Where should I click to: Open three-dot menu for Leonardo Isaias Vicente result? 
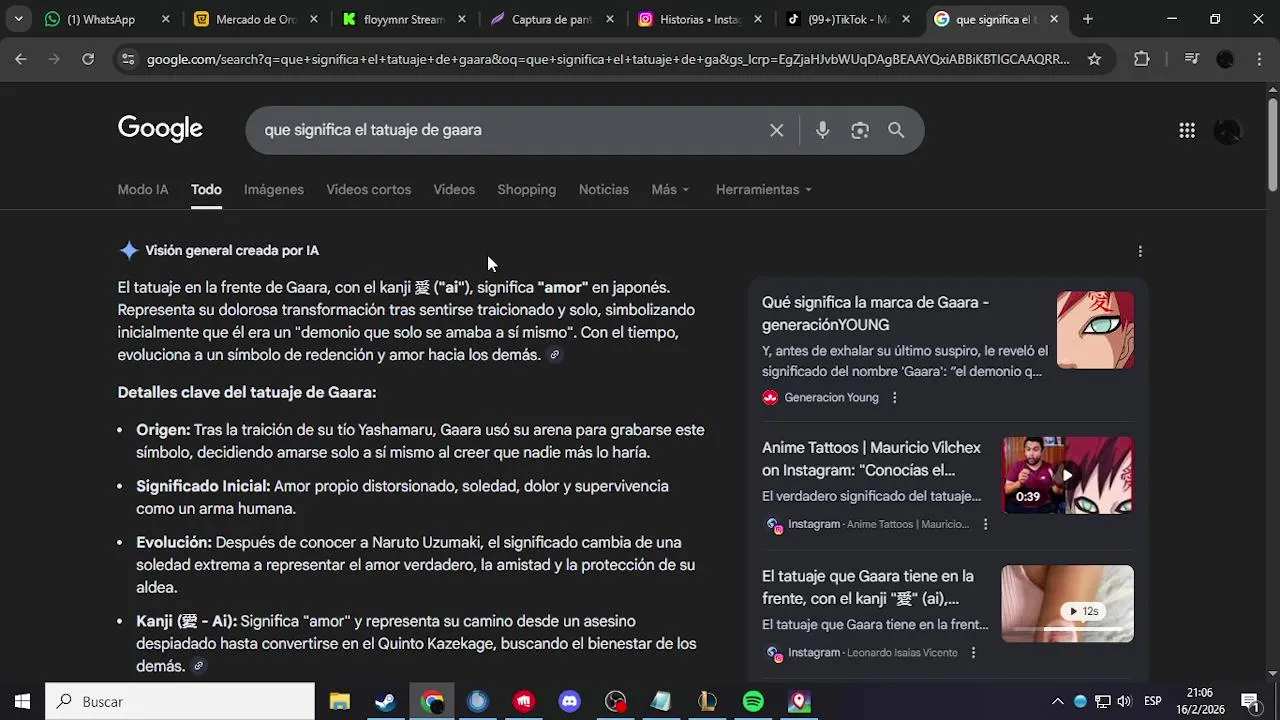tap(973, 653)
